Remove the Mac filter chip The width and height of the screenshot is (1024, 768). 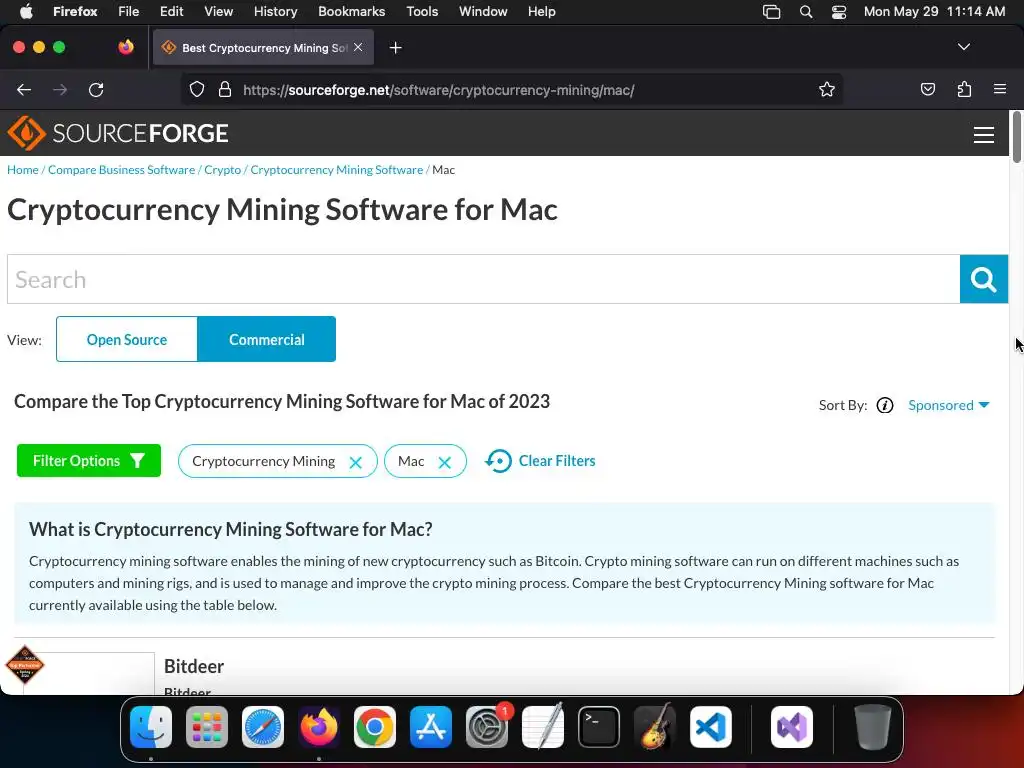(x=445, y=462)
